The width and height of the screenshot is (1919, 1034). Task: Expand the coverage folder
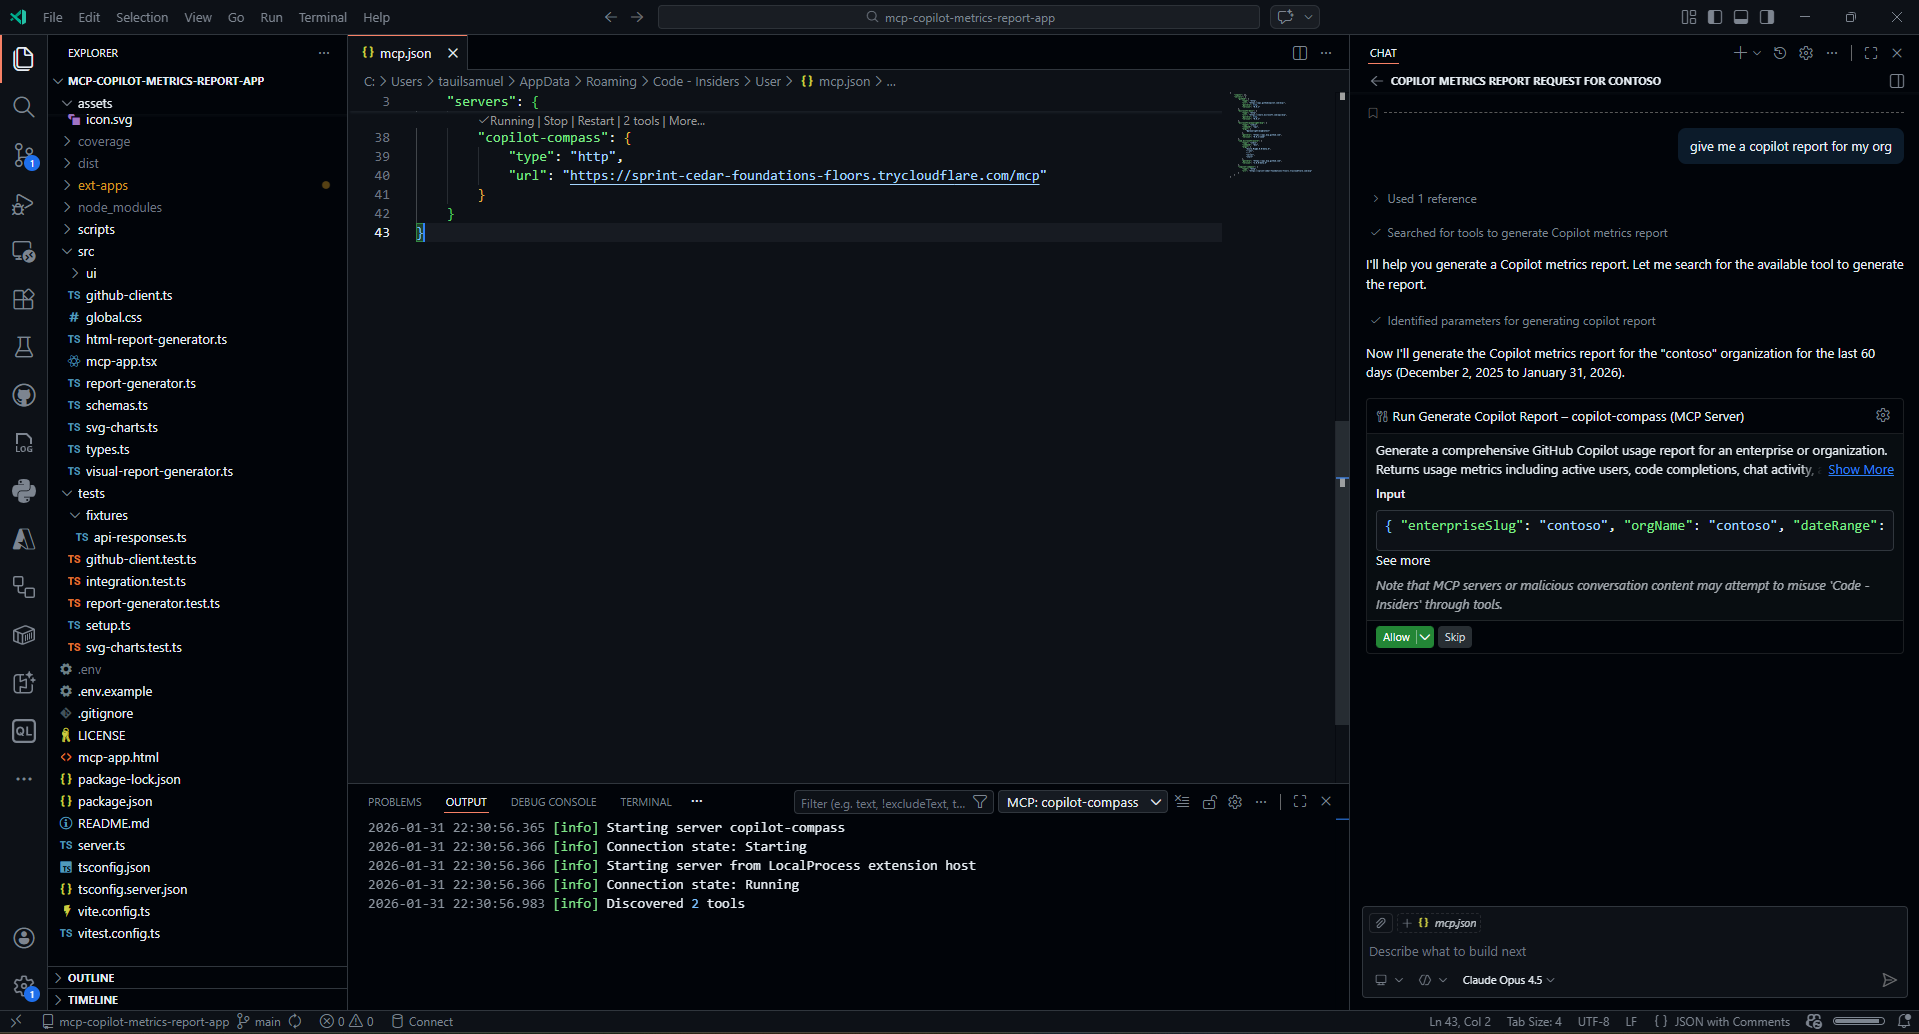click(104, 141)
